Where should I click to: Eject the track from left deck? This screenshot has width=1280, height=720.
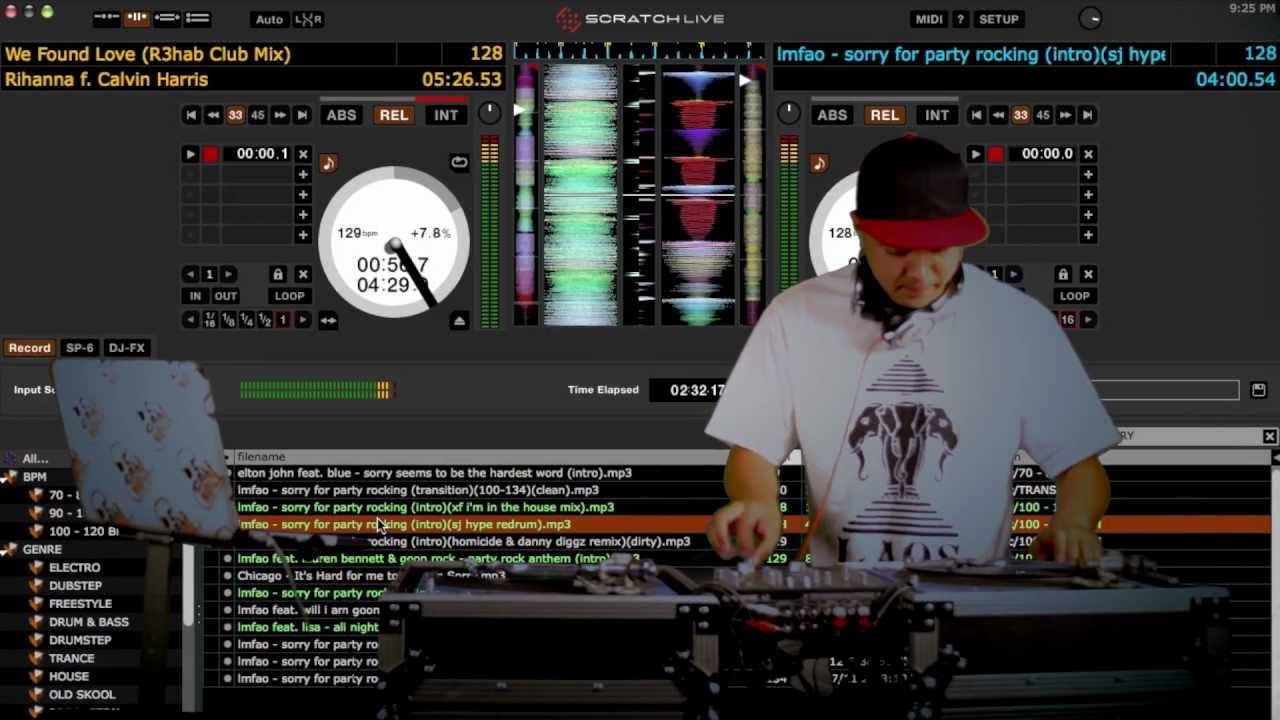click(459, 320)
